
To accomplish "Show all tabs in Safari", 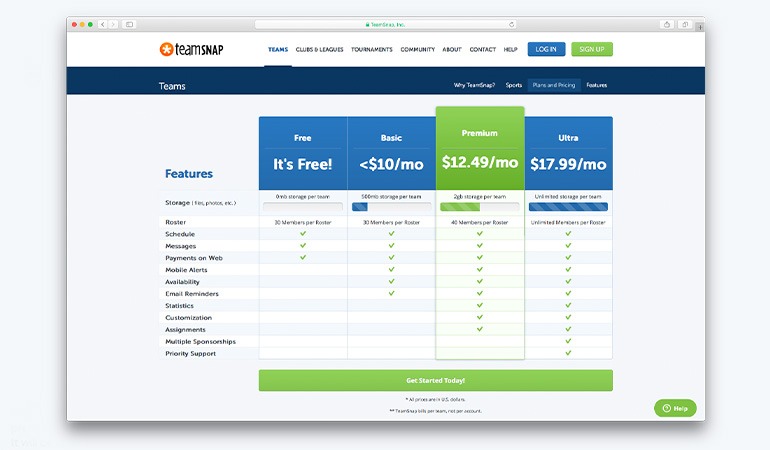I will (685, 24).
